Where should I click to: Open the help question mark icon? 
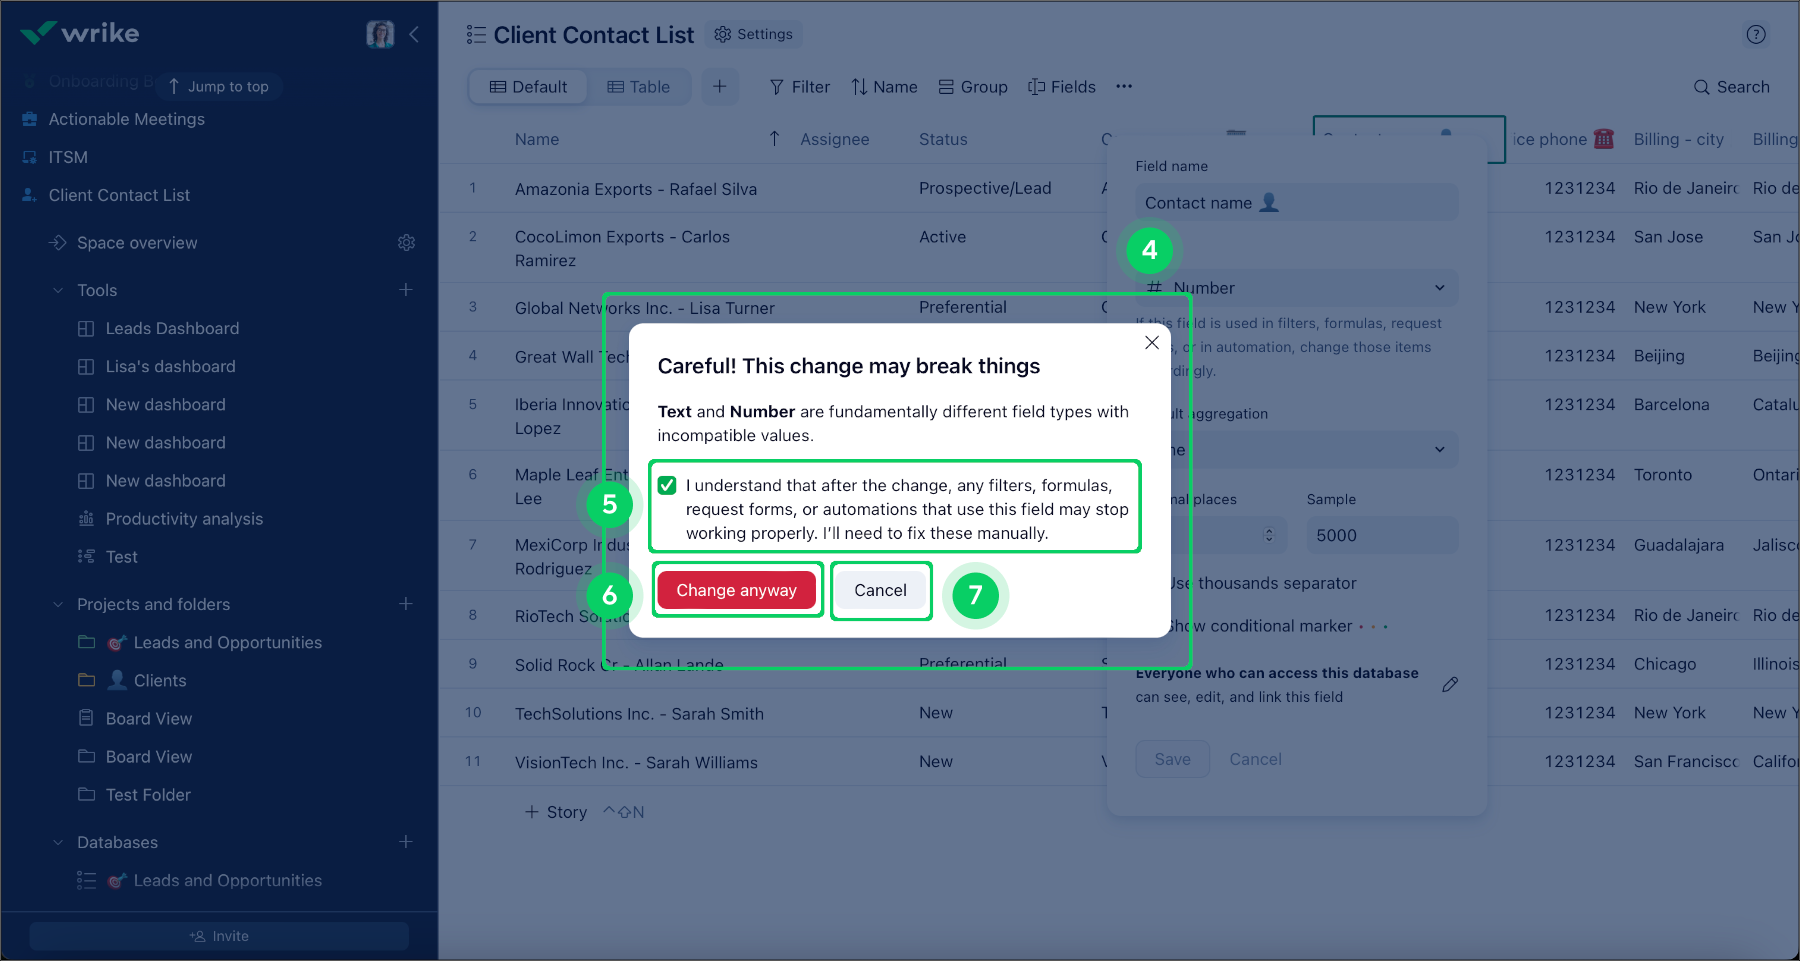pyautogui.click(x=1756, y=35)
